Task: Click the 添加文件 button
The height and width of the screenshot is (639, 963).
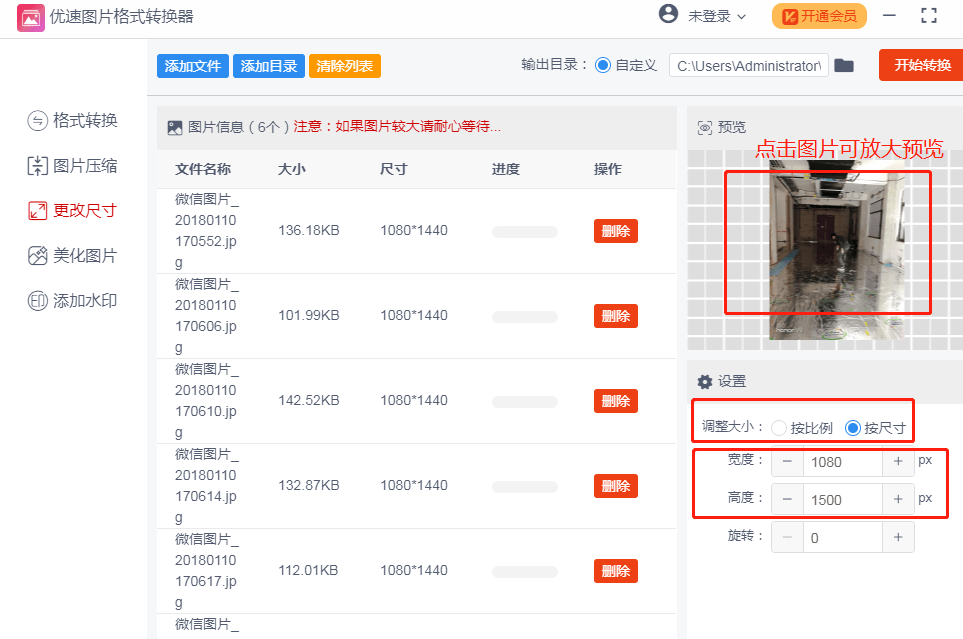Action: 193,66
